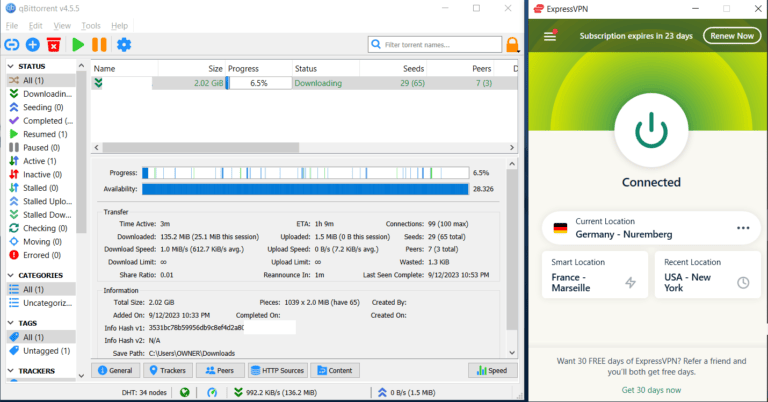768x402 pixels.
Task: Click the green Resume play icon
Action: click(x=77, y=44)
